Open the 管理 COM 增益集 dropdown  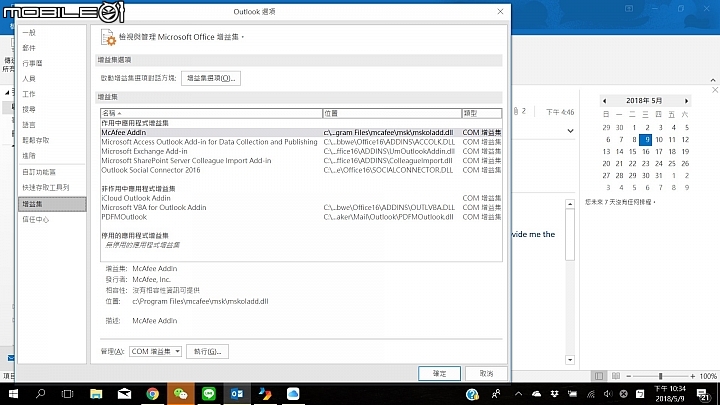click(155, 352)
